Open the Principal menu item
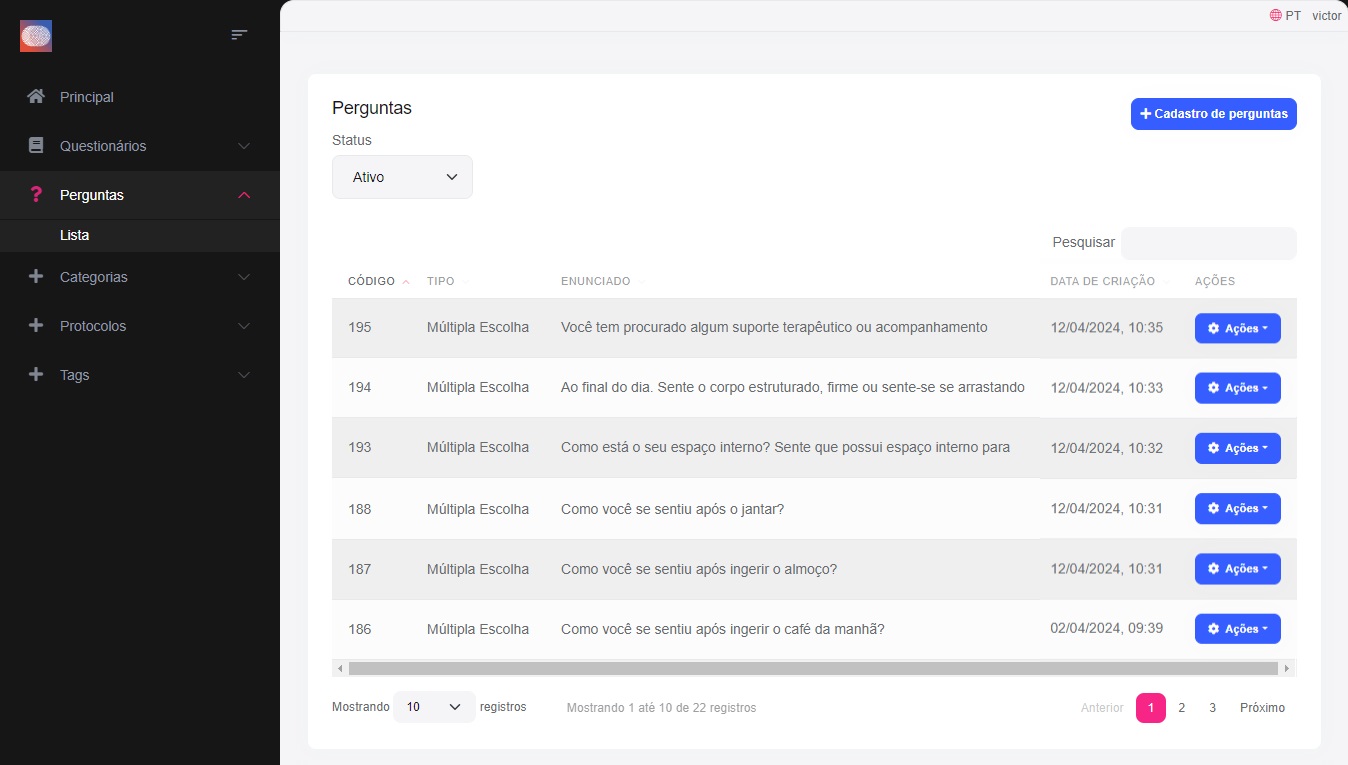The height and width of the screenshot is (765, 1348). tap(87, 97)
